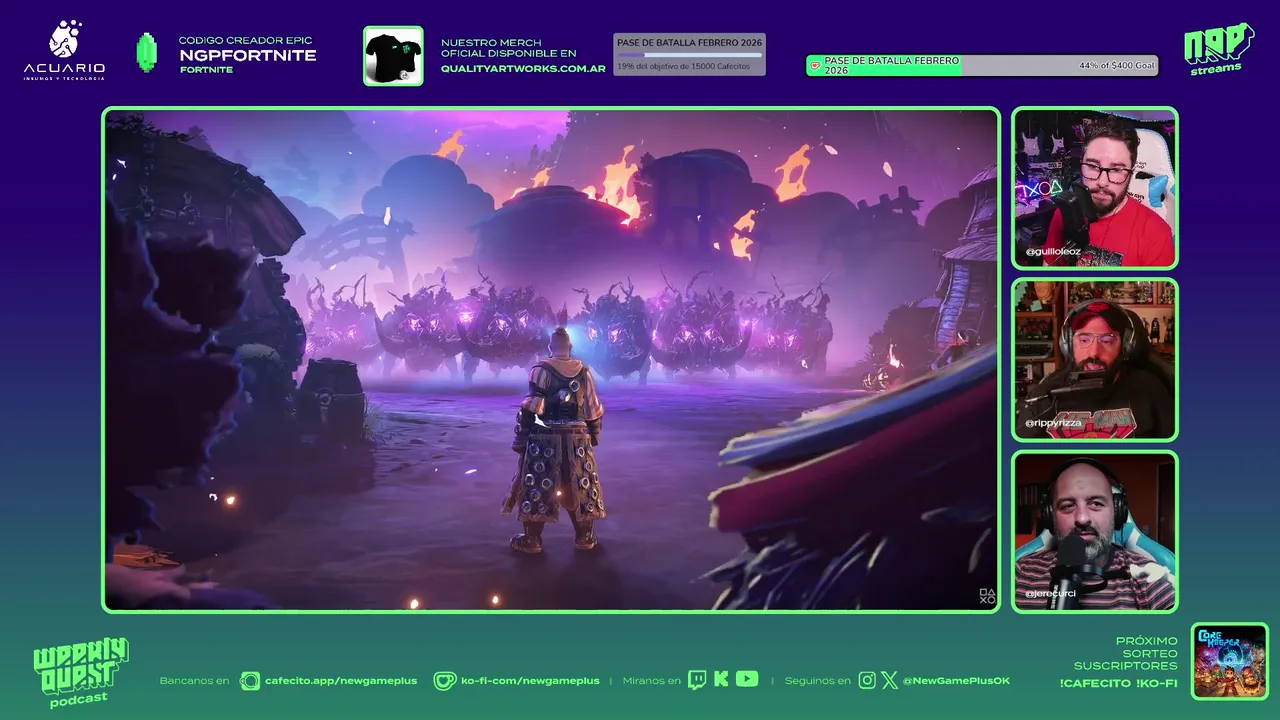
Task: Visit the QUALITYARTWORKS.COM.AR link
Action: (523, 69)
